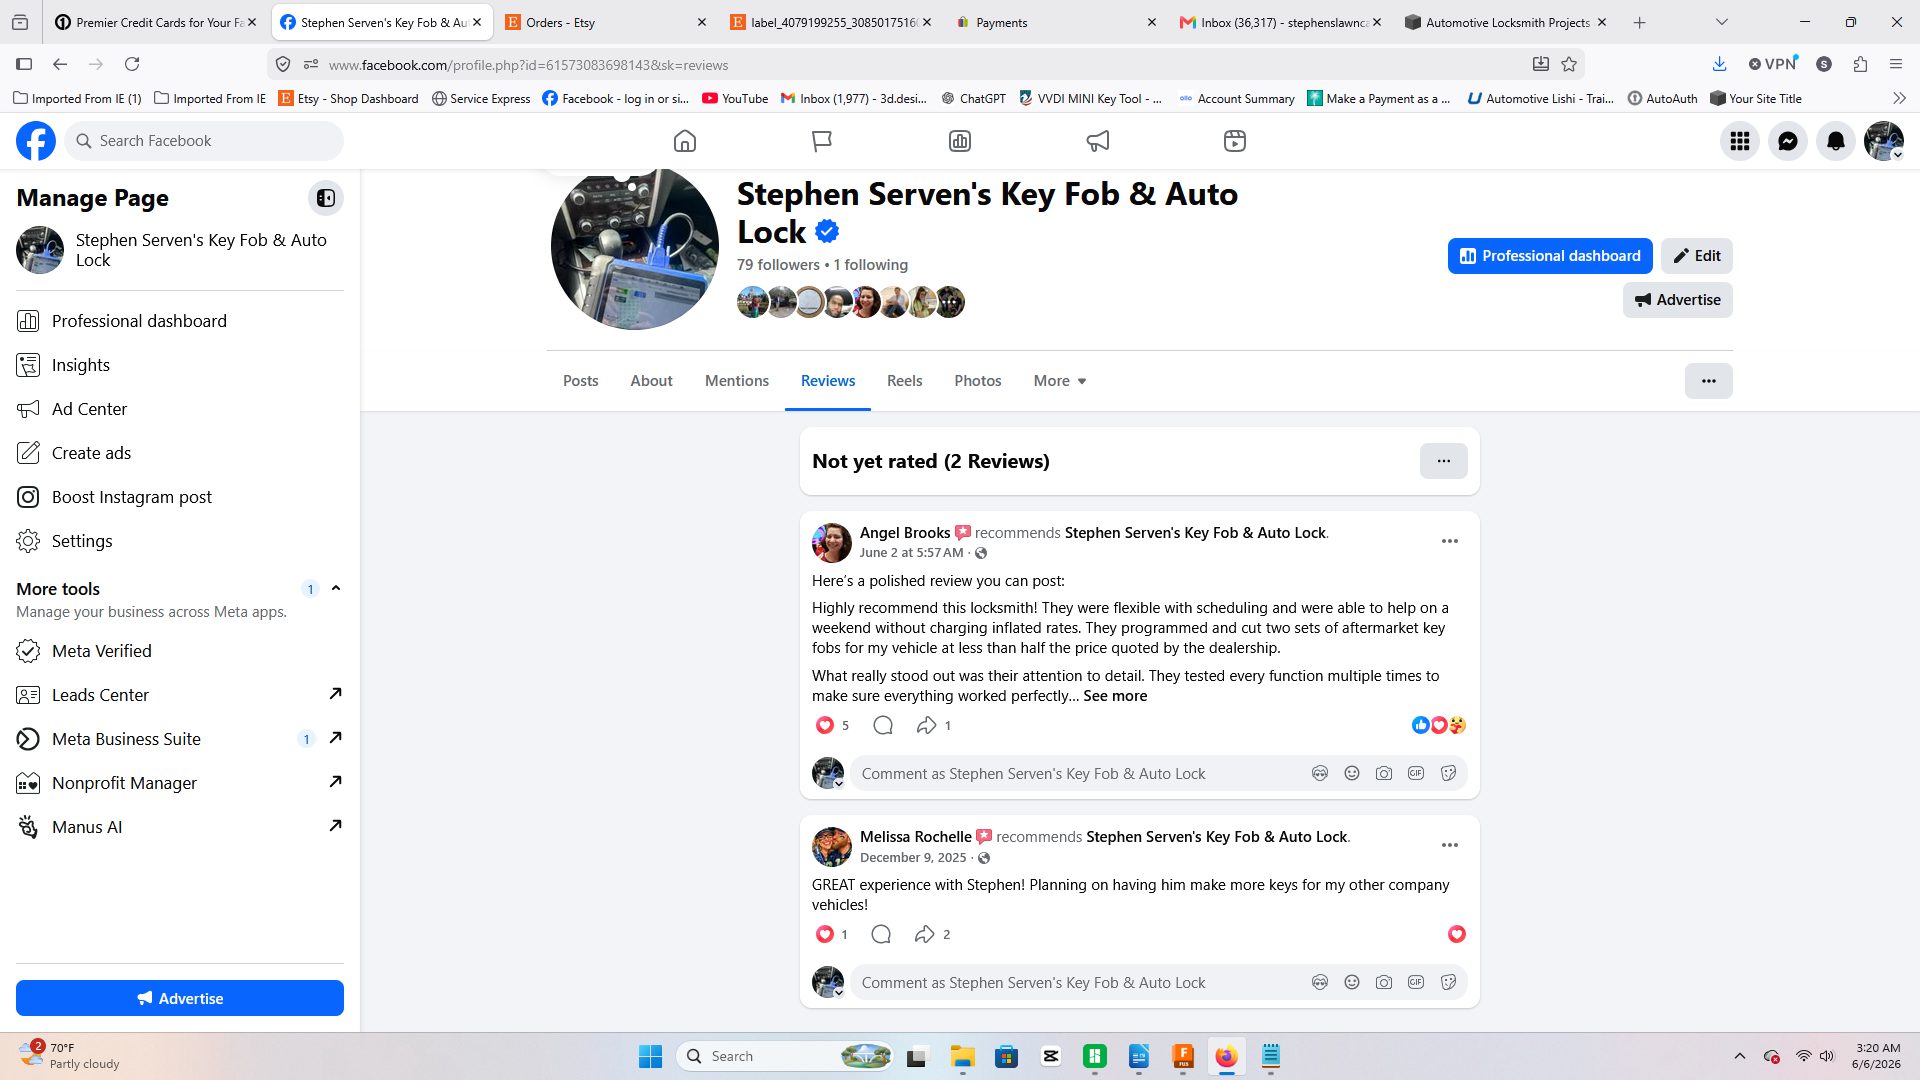Viewport: 1920px width, 1080px height.
Task: Comment icon on Melissa Rochelle review
Action: [x=881, y=934]
